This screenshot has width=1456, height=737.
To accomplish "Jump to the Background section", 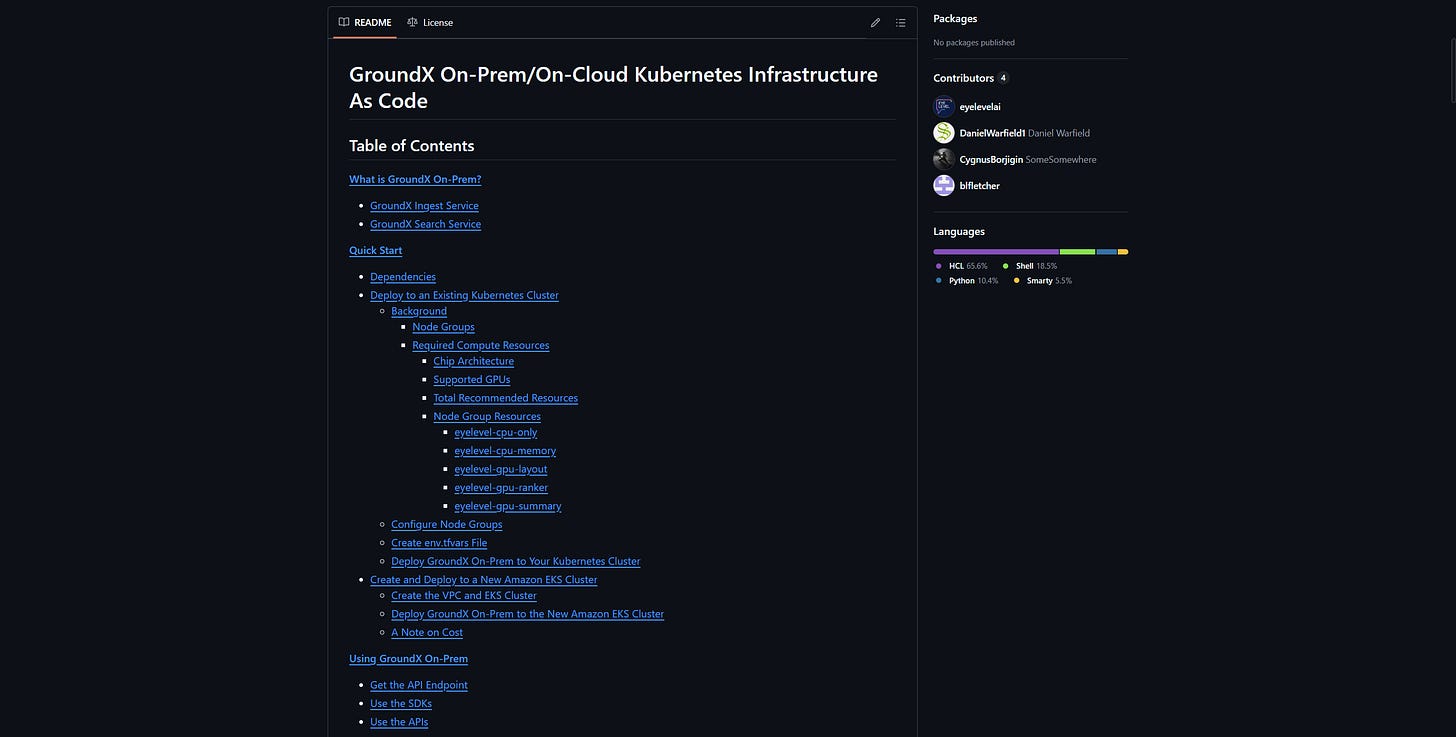I will (419, 311).
